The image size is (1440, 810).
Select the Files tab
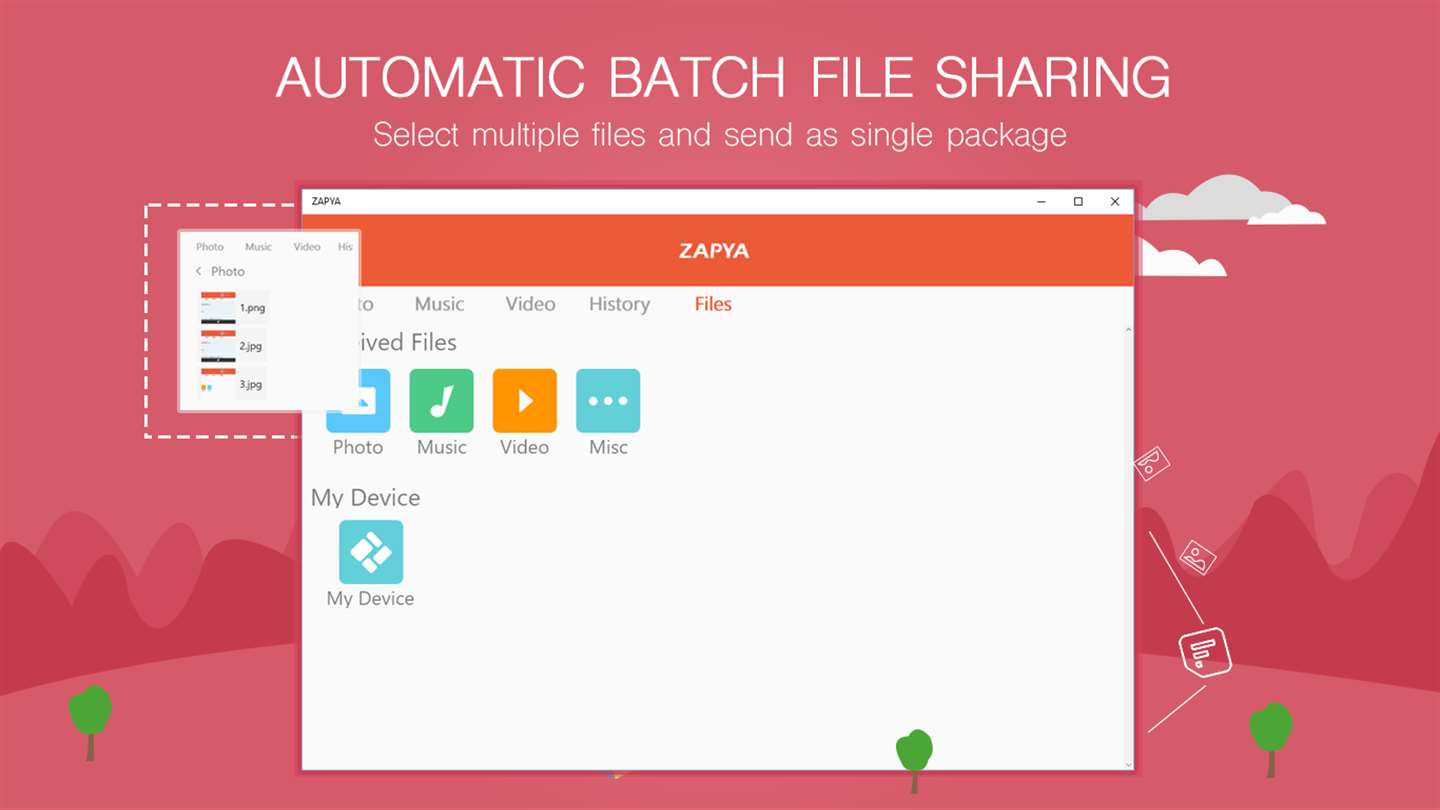pyautogui.click(x=713, y=304)
